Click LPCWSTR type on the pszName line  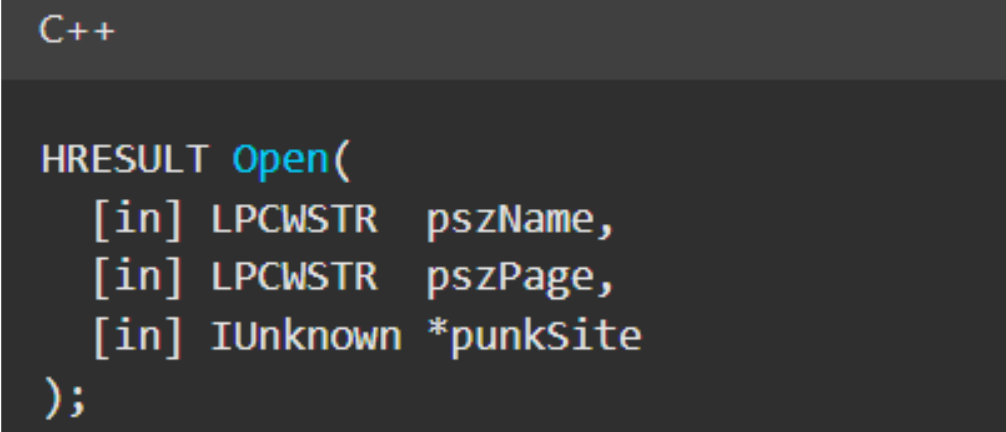(x=294, y=219)
